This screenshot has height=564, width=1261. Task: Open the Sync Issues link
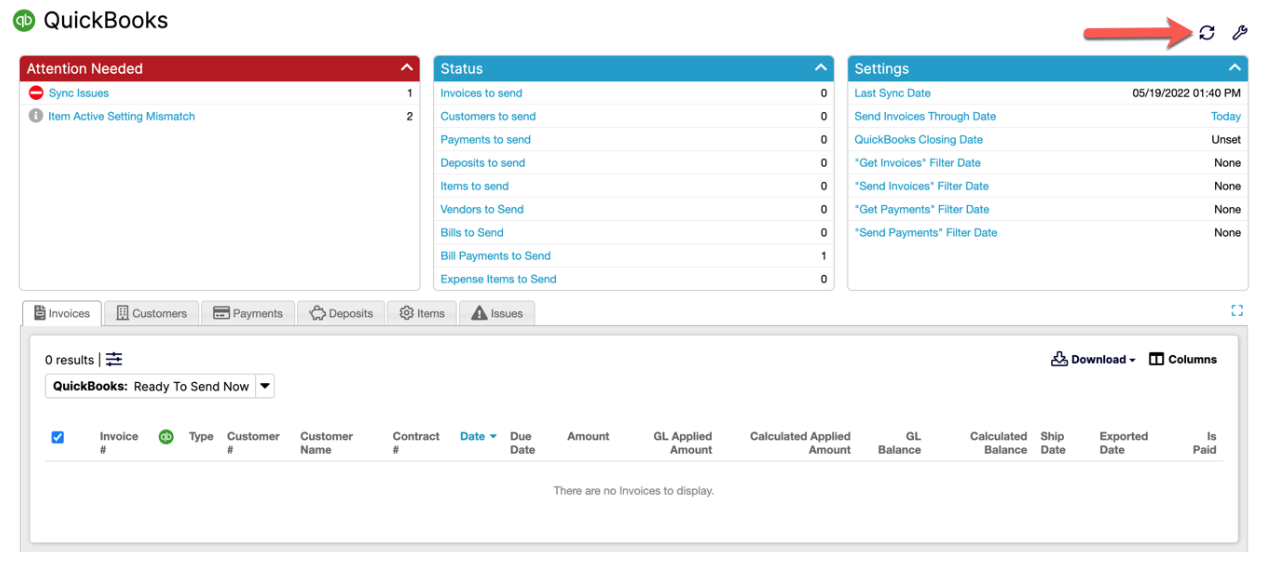(79, 93)
